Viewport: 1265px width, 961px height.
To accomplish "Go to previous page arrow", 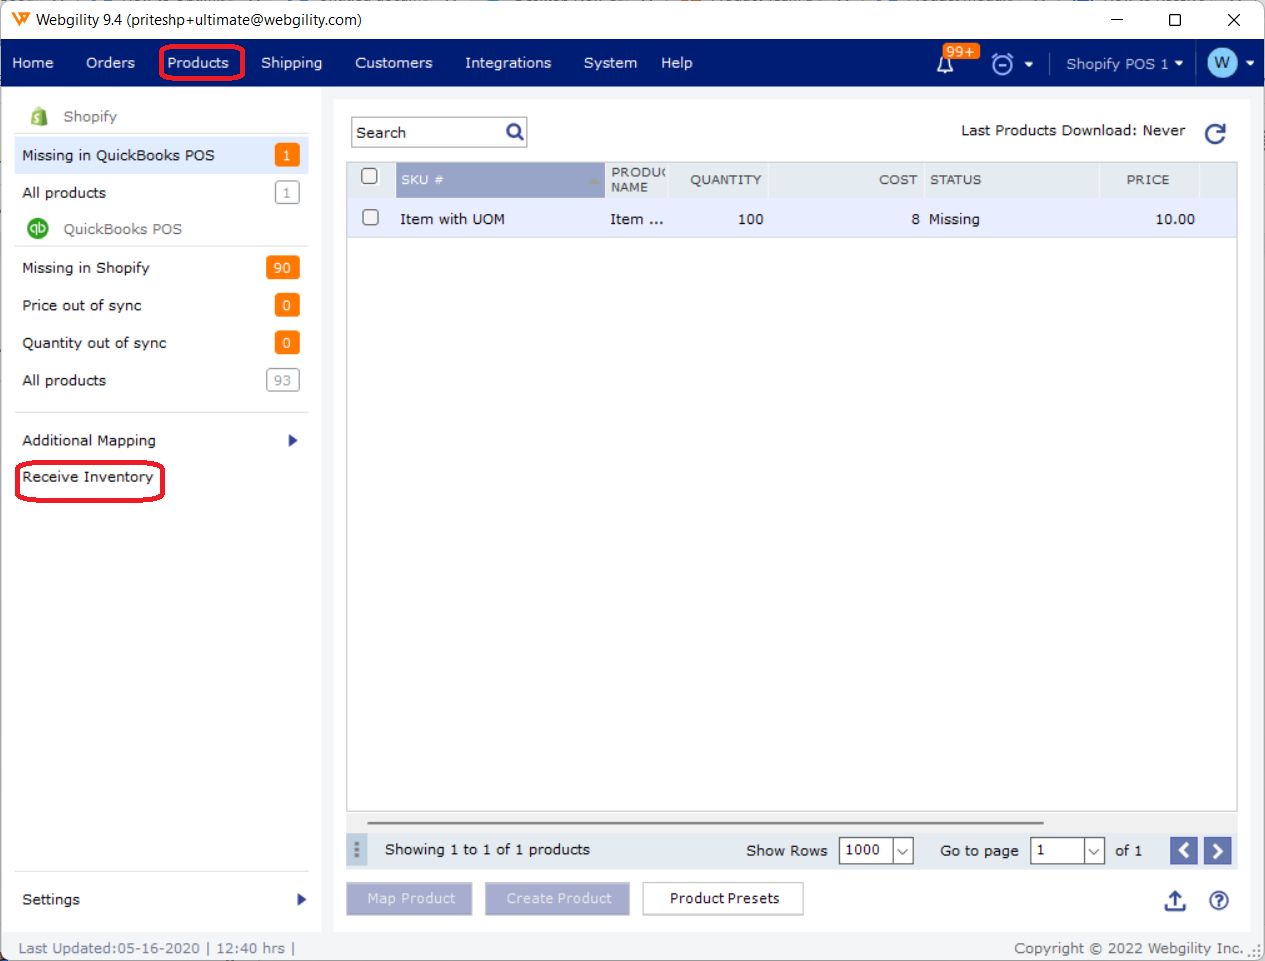I will tap(1184, 850).
